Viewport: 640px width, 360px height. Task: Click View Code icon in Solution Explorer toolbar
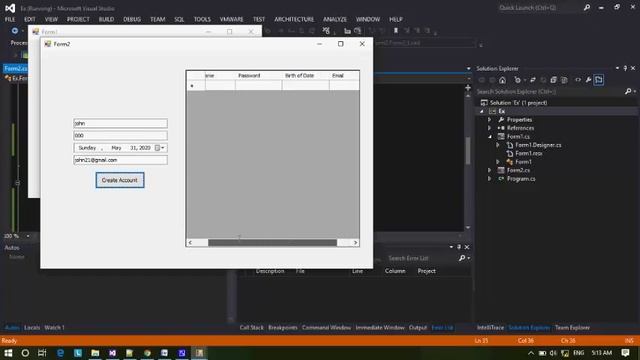578,80
